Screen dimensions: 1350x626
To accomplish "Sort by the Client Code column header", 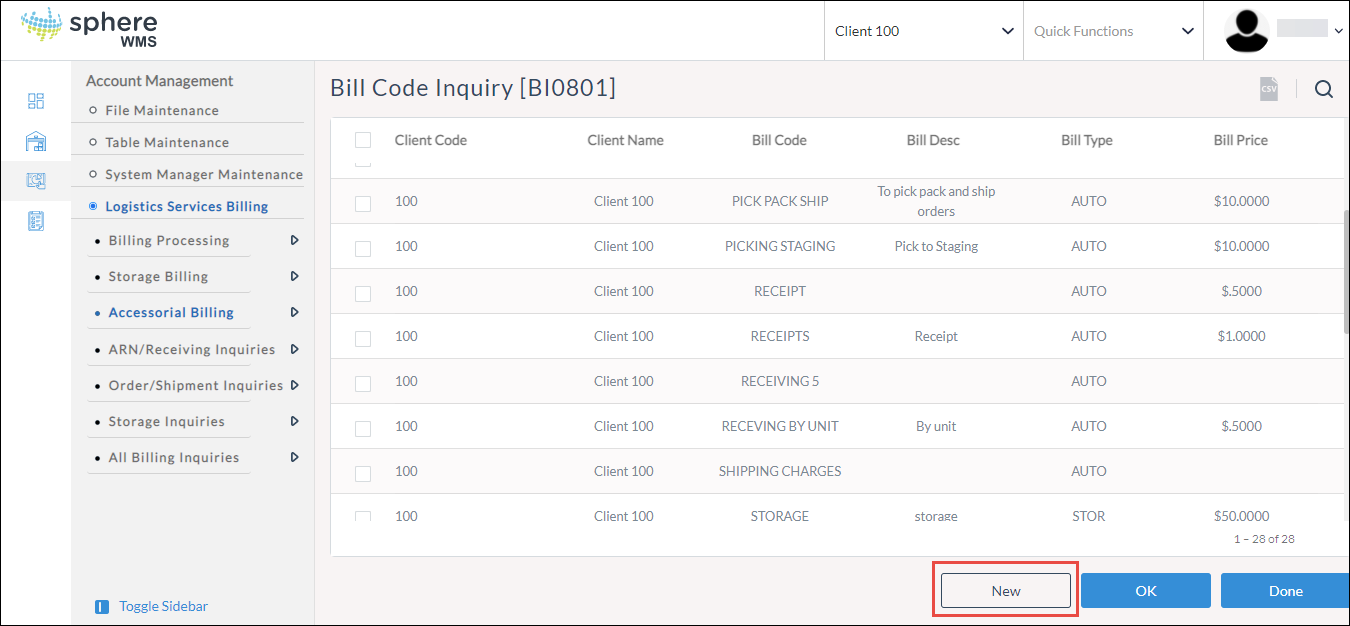I will click(x=431, y=140).
